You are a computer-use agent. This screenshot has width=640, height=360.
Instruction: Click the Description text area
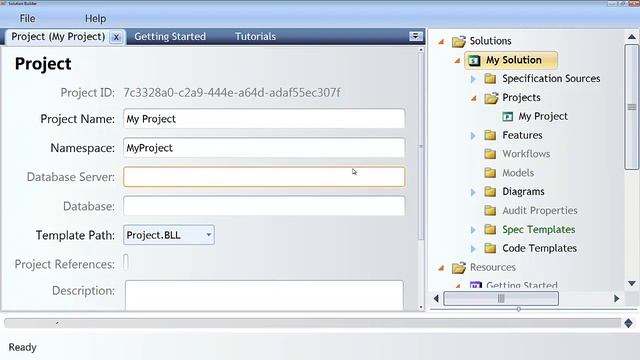click(264, 296)
